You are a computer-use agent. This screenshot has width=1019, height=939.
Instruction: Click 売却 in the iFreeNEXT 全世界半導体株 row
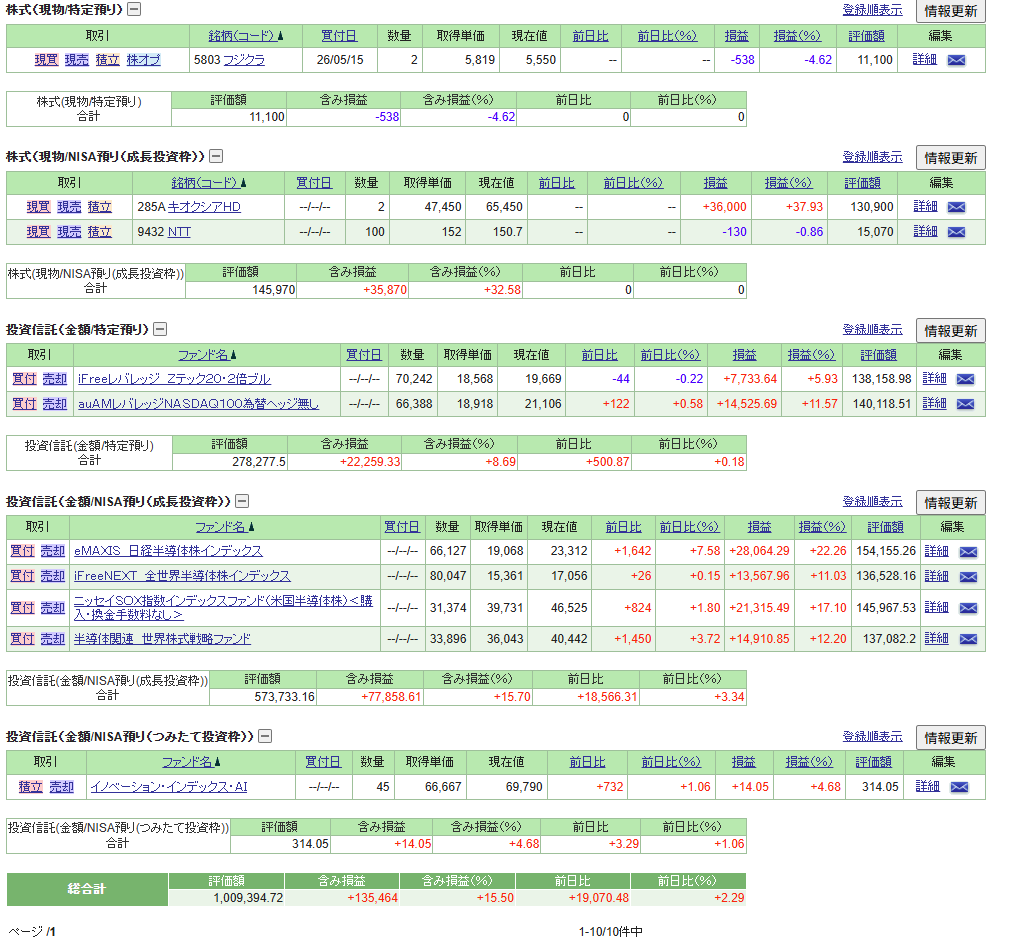point(53,576)
